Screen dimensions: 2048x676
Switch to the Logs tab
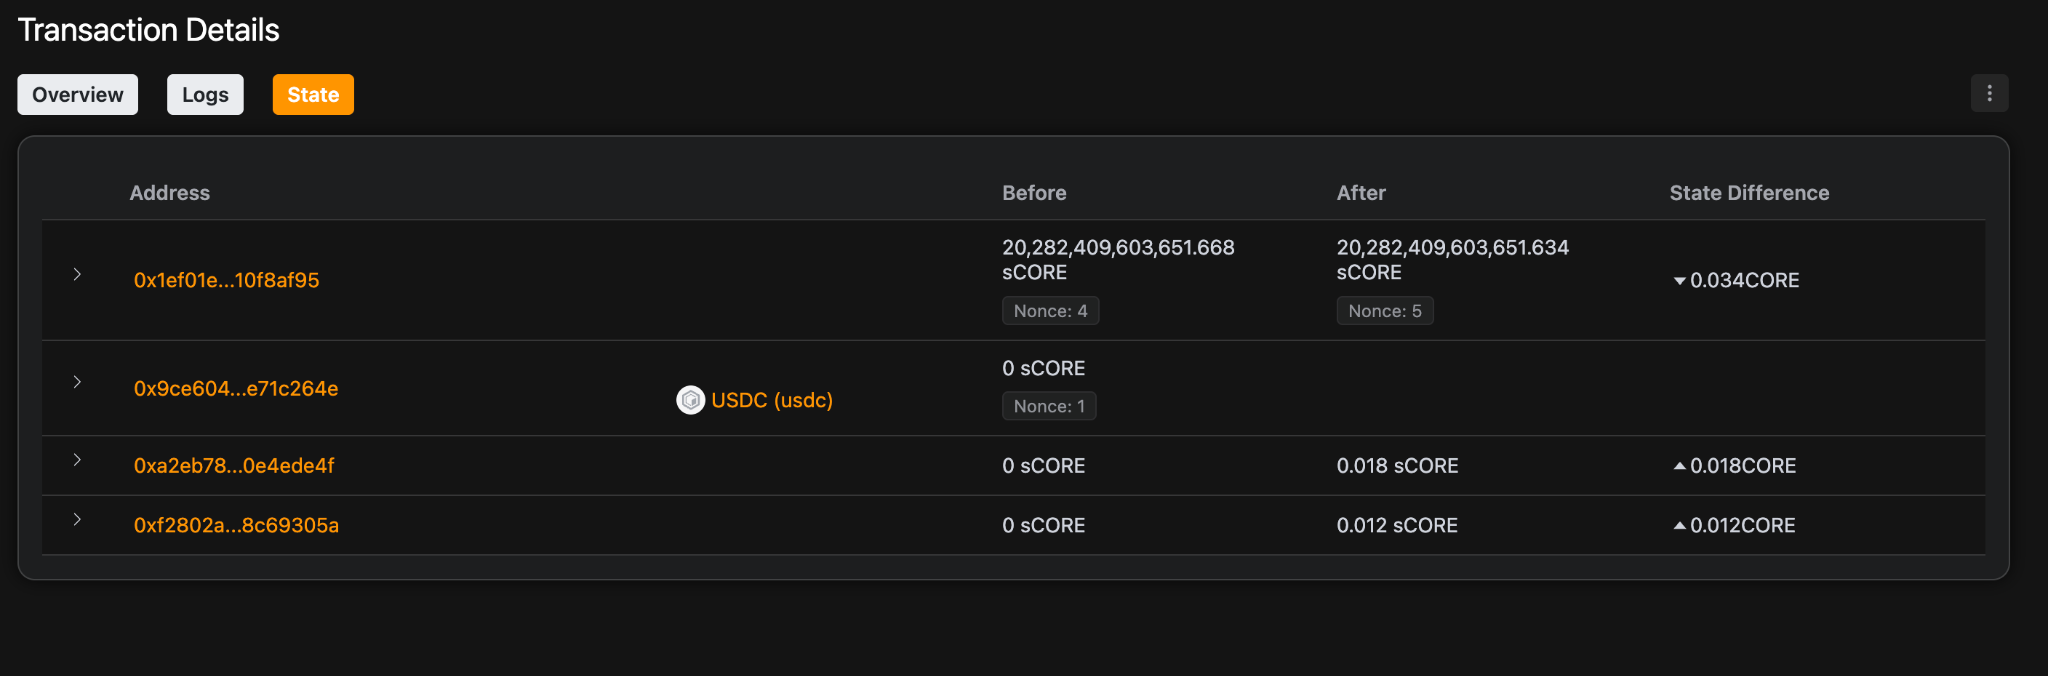[205, 95]
